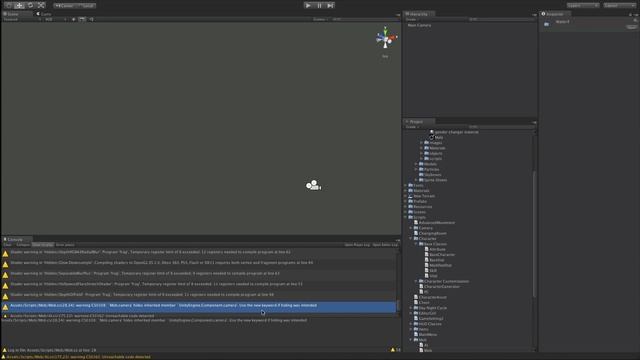Start Play mode with the Play button
This screenshot has width=640, height=360.
(x=308, y=5)
